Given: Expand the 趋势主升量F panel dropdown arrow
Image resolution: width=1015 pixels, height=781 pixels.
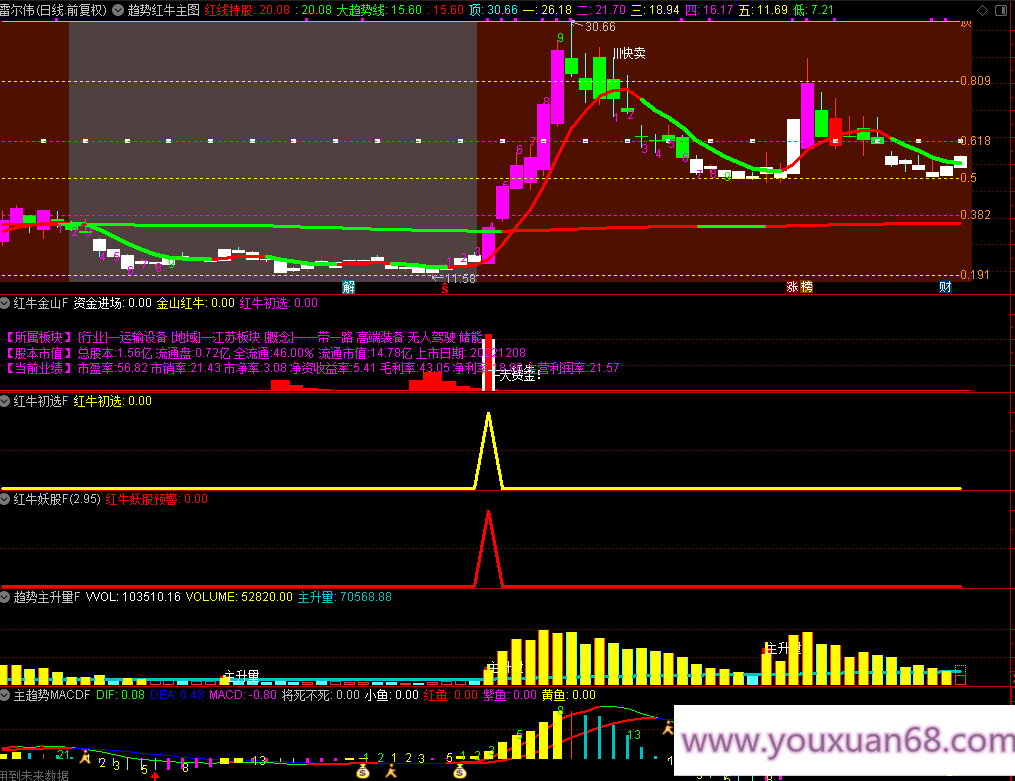Looking at the screenshot, I should click(6, 597).
